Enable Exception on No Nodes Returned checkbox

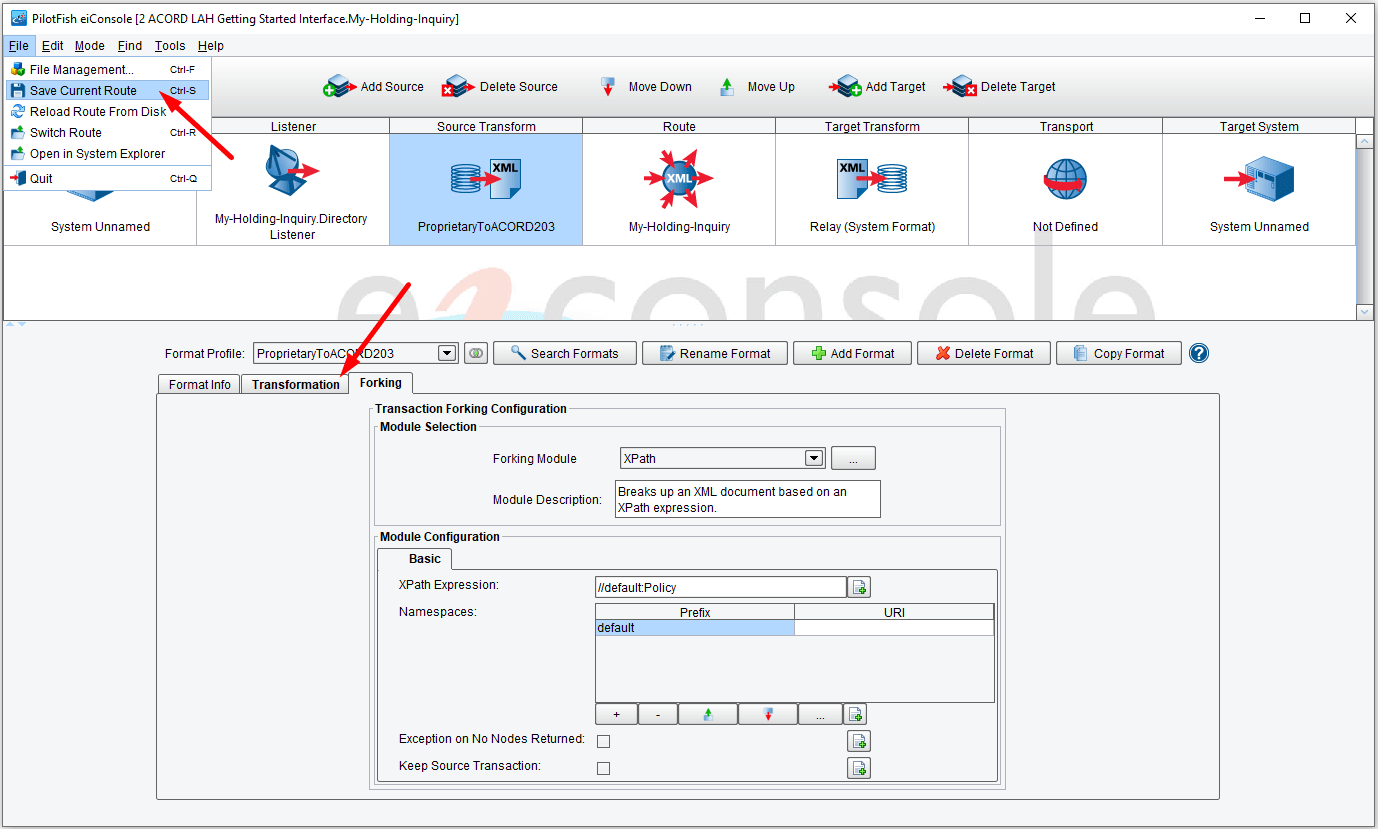click(x=603, y=741)
